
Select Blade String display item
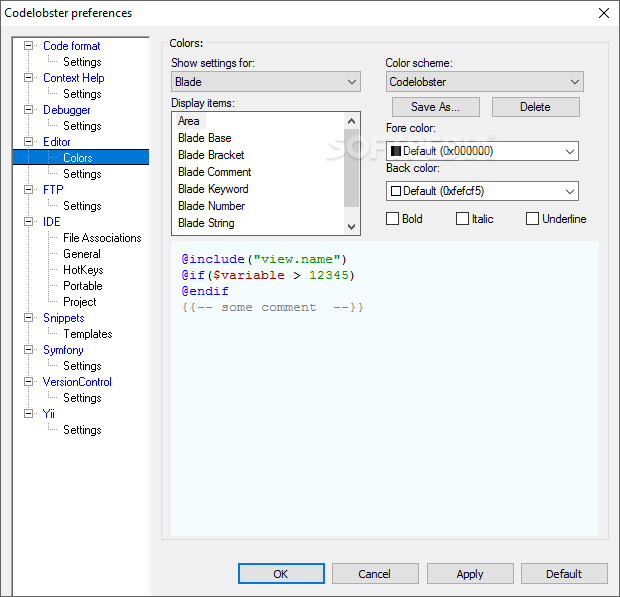pyautogui.click(x=206, y=223)
